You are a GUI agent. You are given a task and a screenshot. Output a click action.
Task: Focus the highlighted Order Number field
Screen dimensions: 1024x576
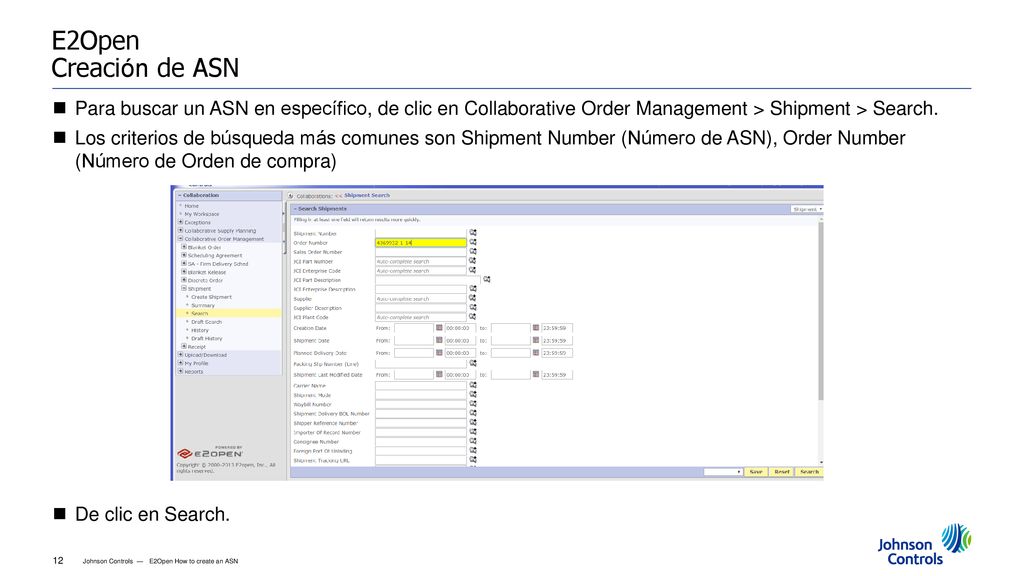coord(421,242)
